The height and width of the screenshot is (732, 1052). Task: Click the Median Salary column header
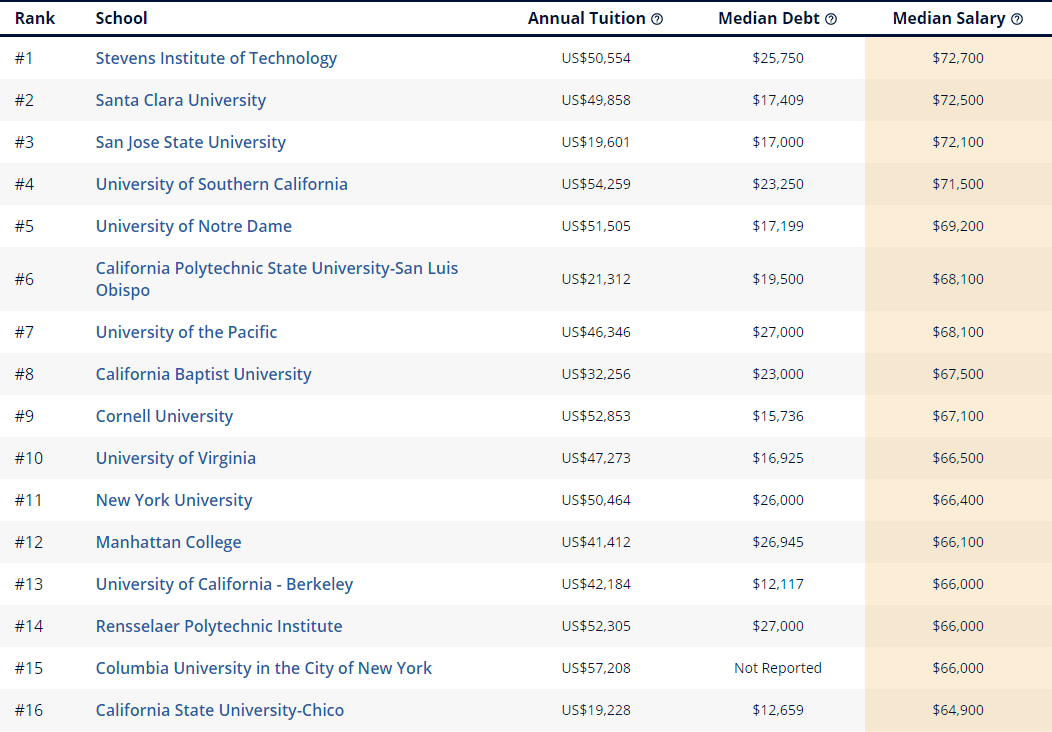click(x=950, y=19)
